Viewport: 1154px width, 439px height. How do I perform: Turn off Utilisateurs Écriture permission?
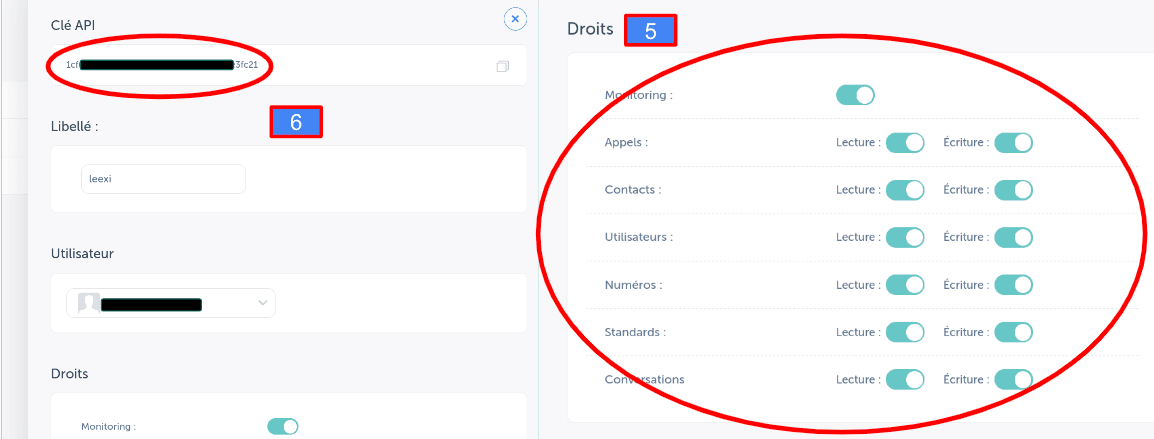tap(1013, 237)
